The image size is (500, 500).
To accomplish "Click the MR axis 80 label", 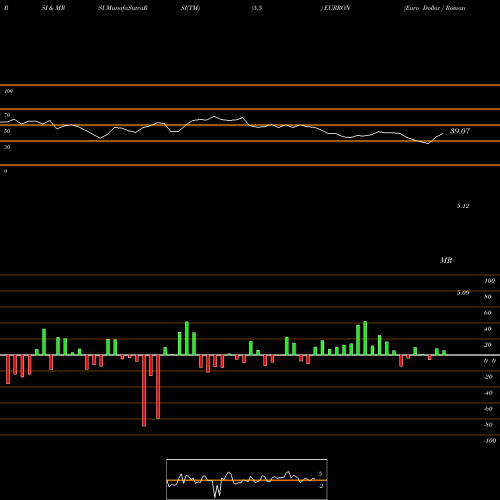I will (x=488, y=297).
